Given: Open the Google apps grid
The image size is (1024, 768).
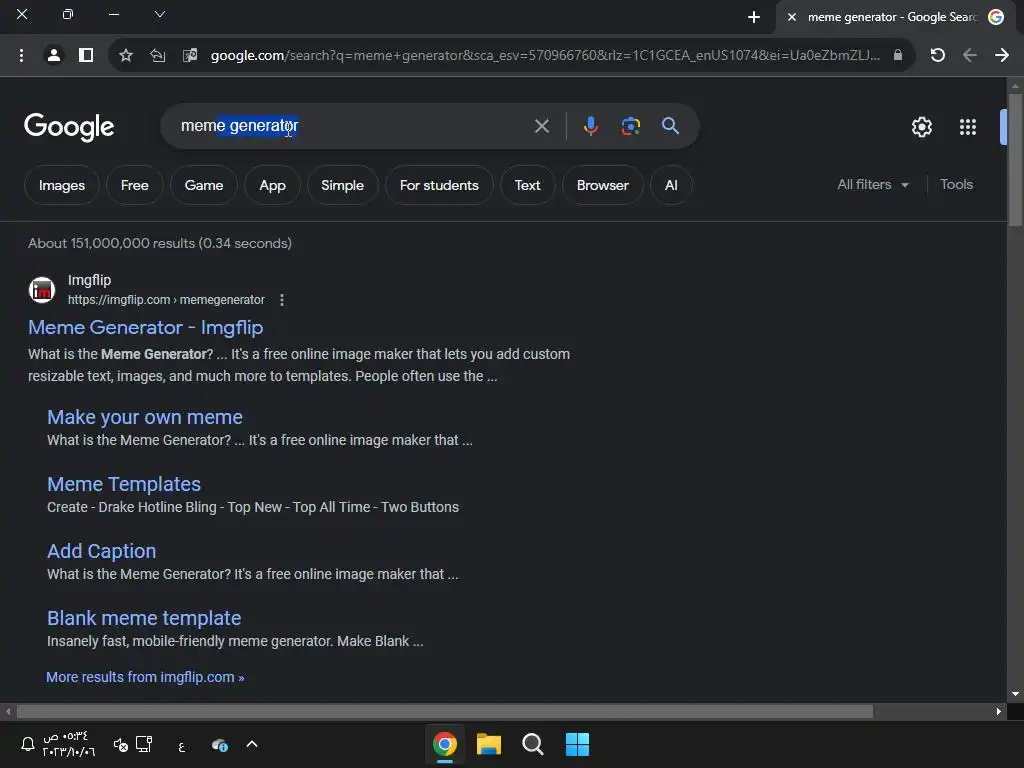Looking at the screenshot, I should pyautogui.click(x=967, y=127).
